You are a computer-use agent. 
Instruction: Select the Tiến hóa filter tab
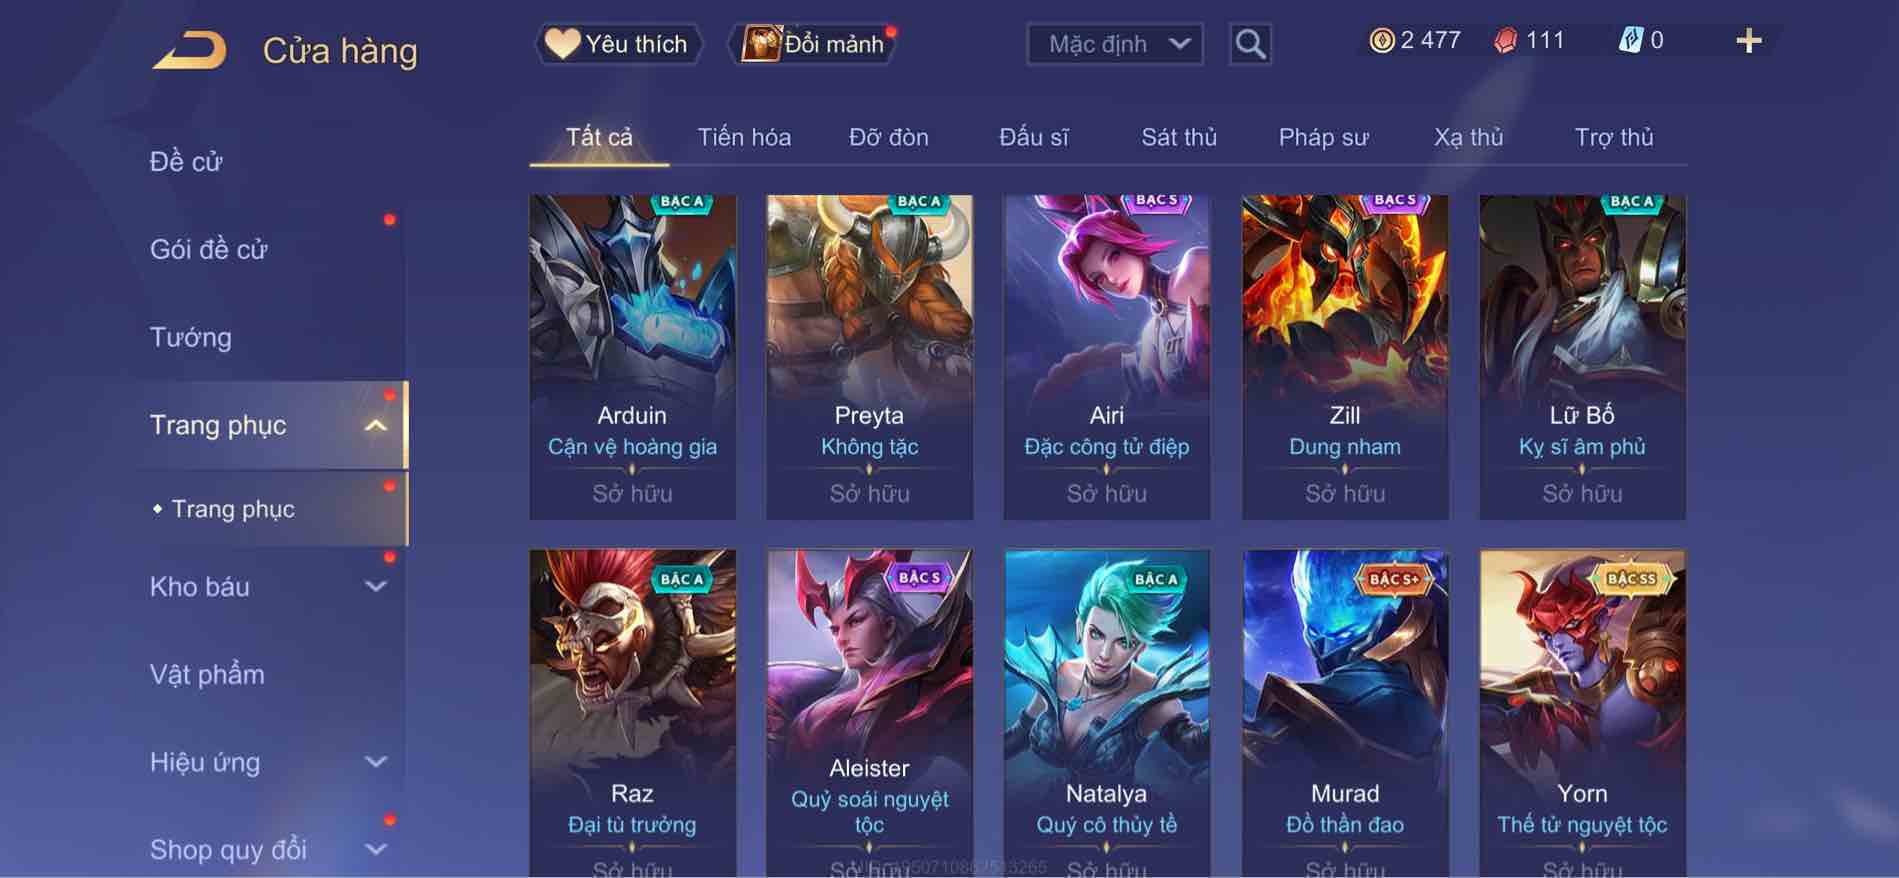(x=744, y=137)
